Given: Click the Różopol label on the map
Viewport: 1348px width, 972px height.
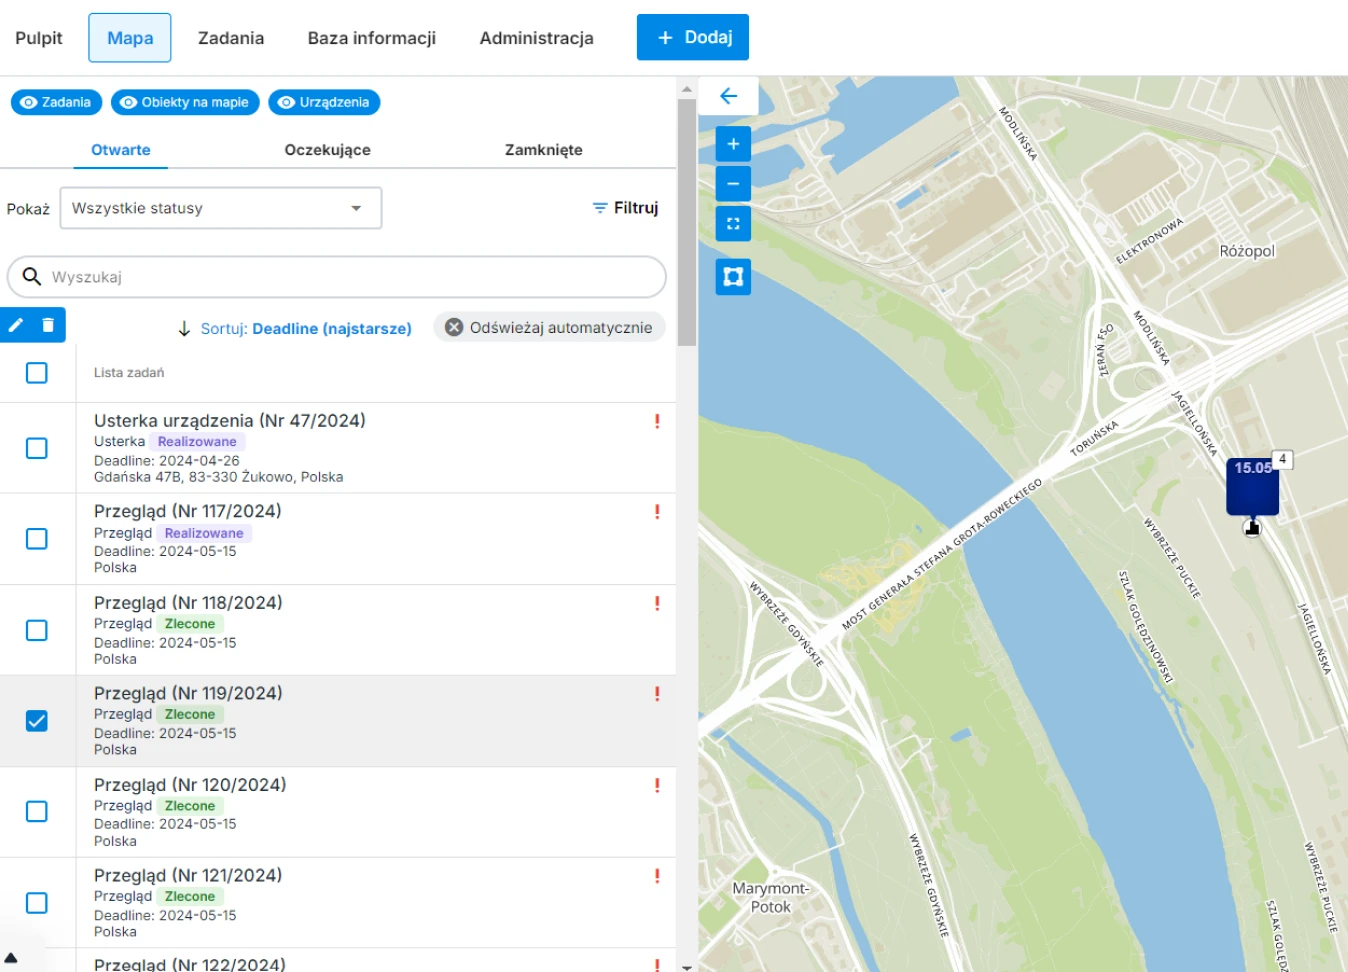Looking at the screenshot, I should tap(1247, 251).
